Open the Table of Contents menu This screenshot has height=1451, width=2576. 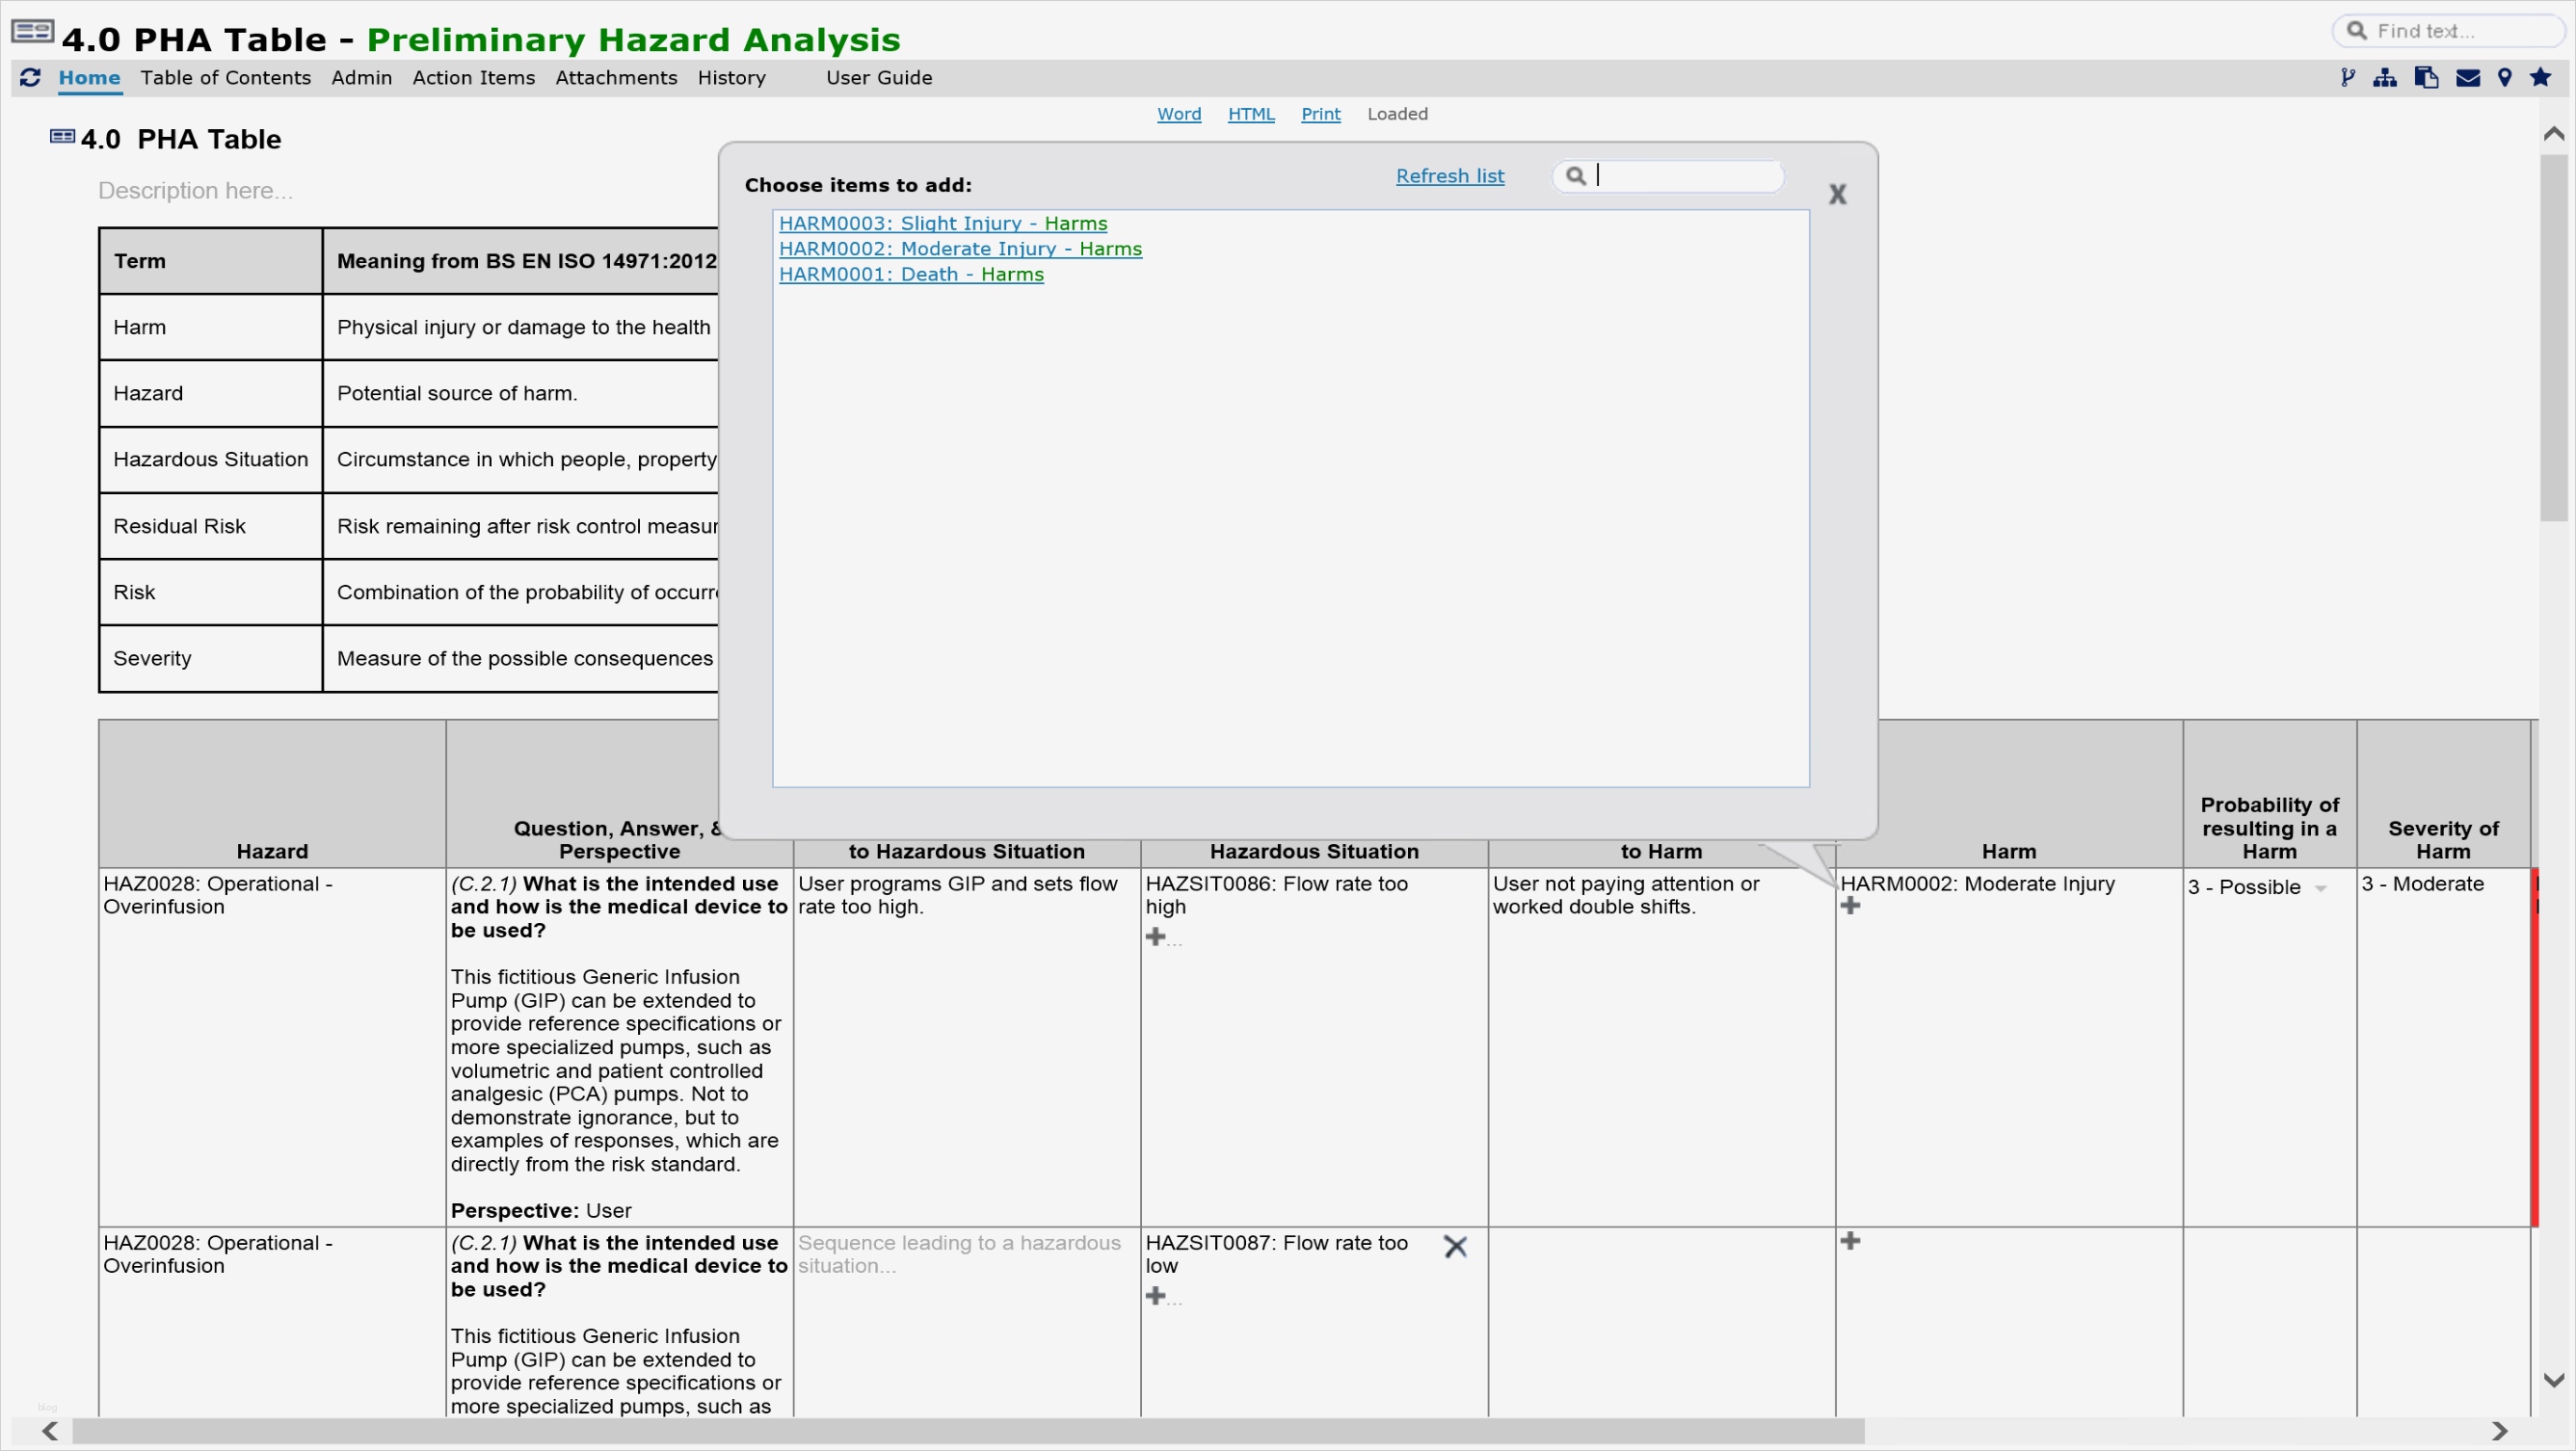225,77
